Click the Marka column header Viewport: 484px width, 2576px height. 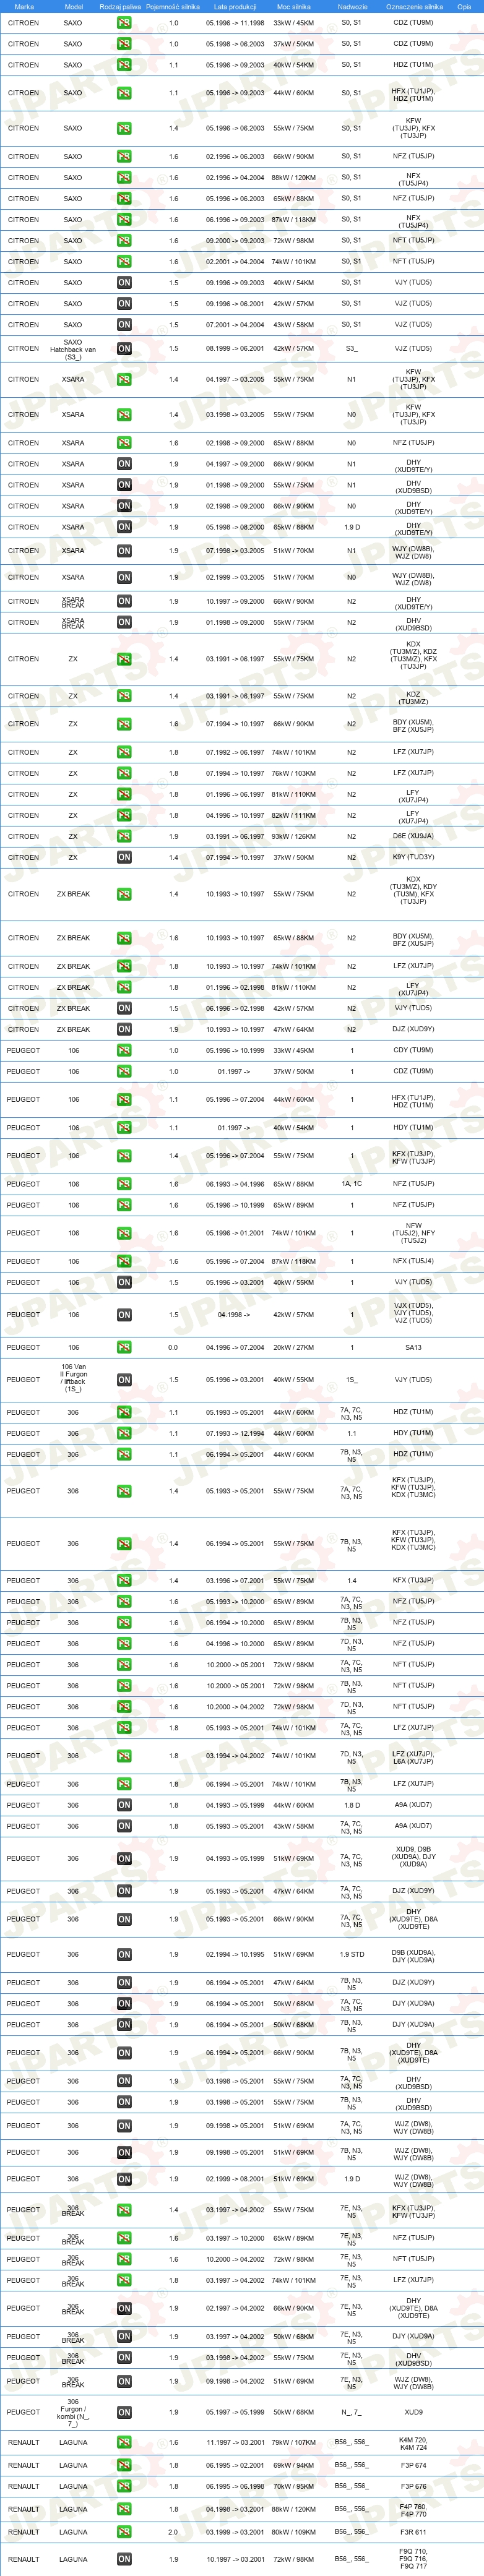24,7
